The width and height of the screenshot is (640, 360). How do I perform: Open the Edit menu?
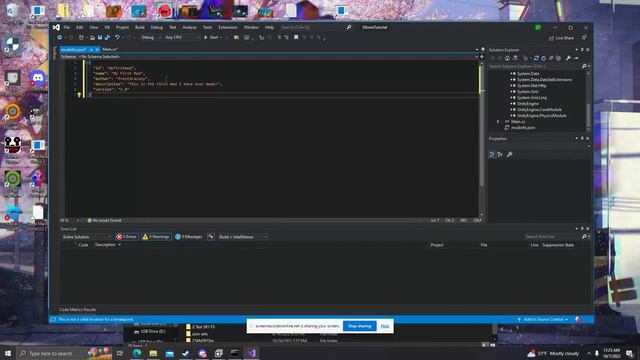[x=80, y=27]
